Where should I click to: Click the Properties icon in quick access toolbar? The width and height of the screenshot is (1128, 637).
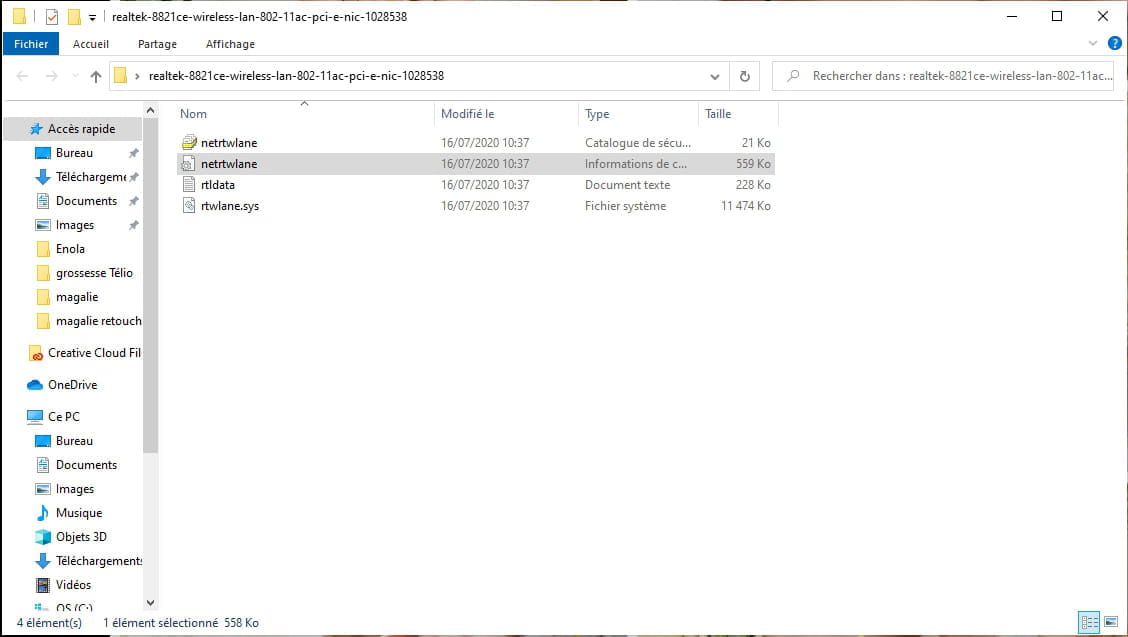[x=52, y=17]
